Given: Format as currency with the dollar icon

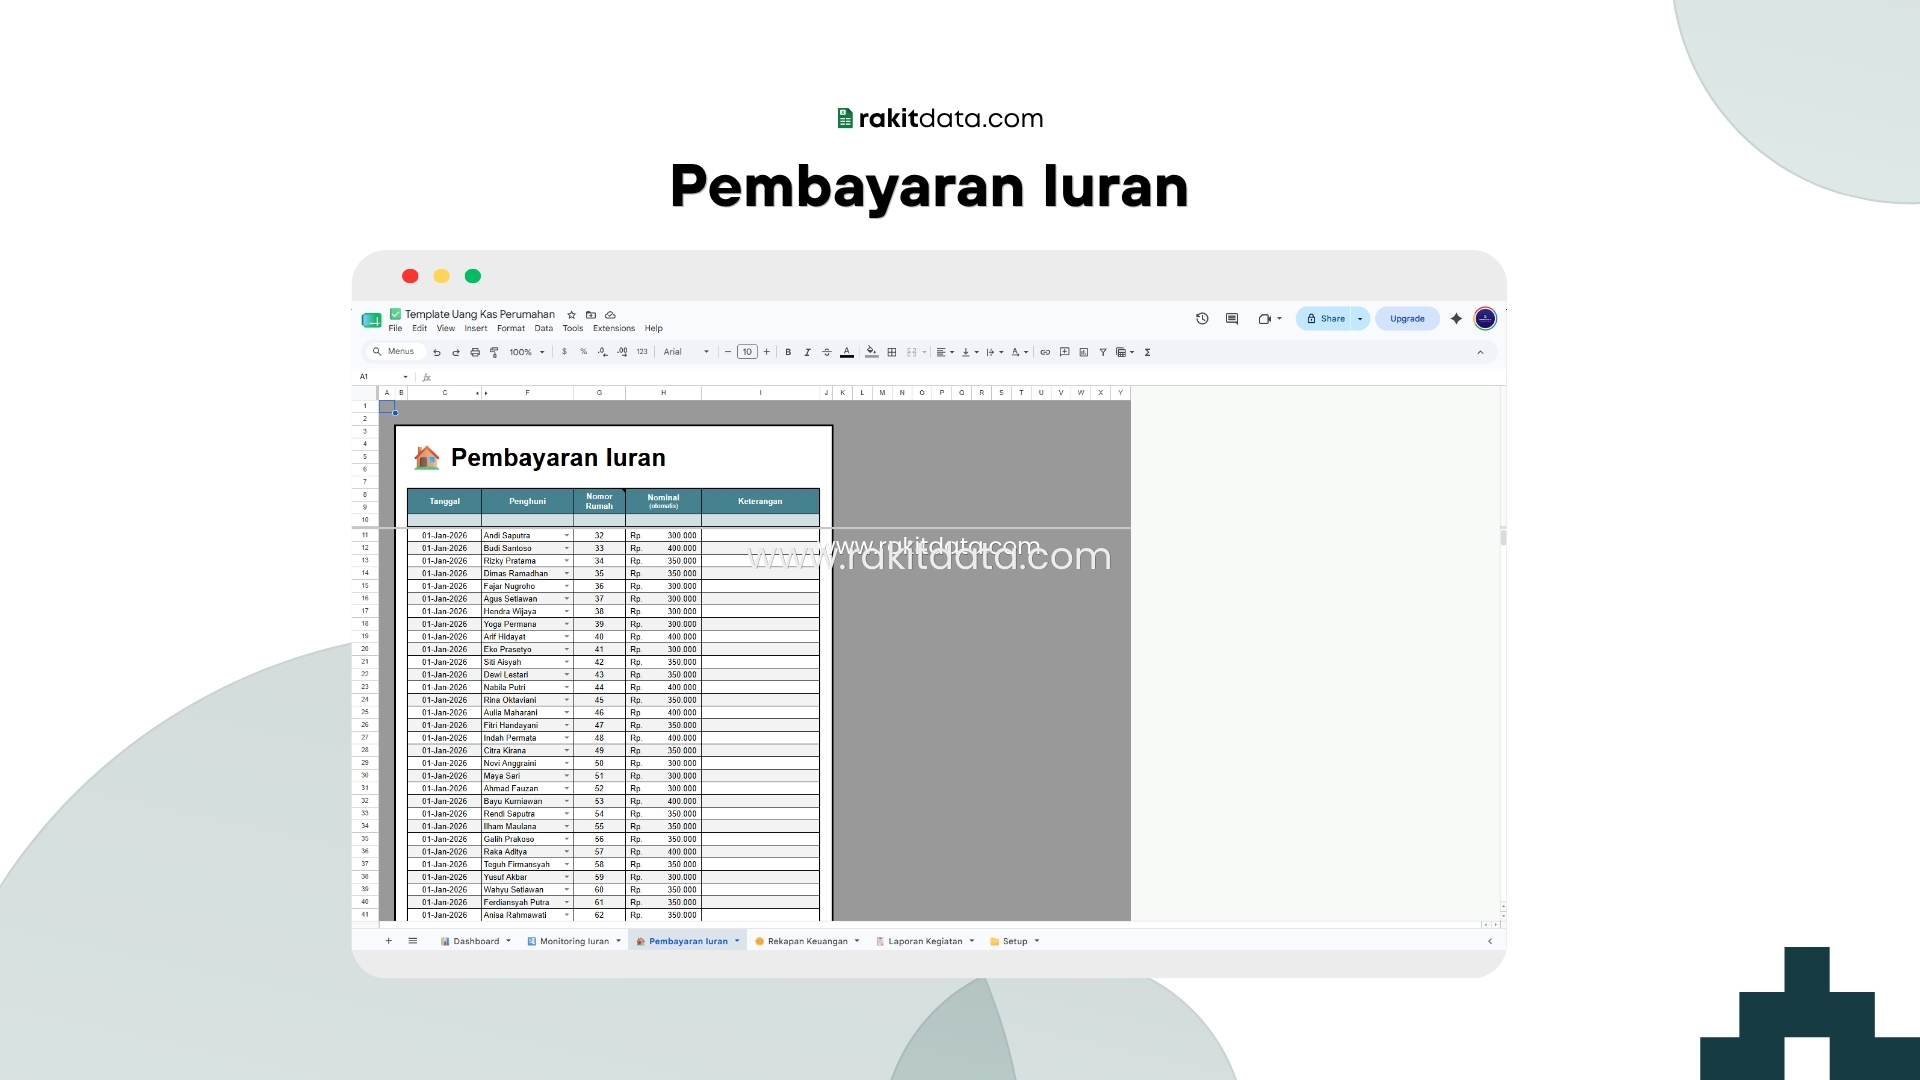Looking at the screenshot, I should click(564, 352).
